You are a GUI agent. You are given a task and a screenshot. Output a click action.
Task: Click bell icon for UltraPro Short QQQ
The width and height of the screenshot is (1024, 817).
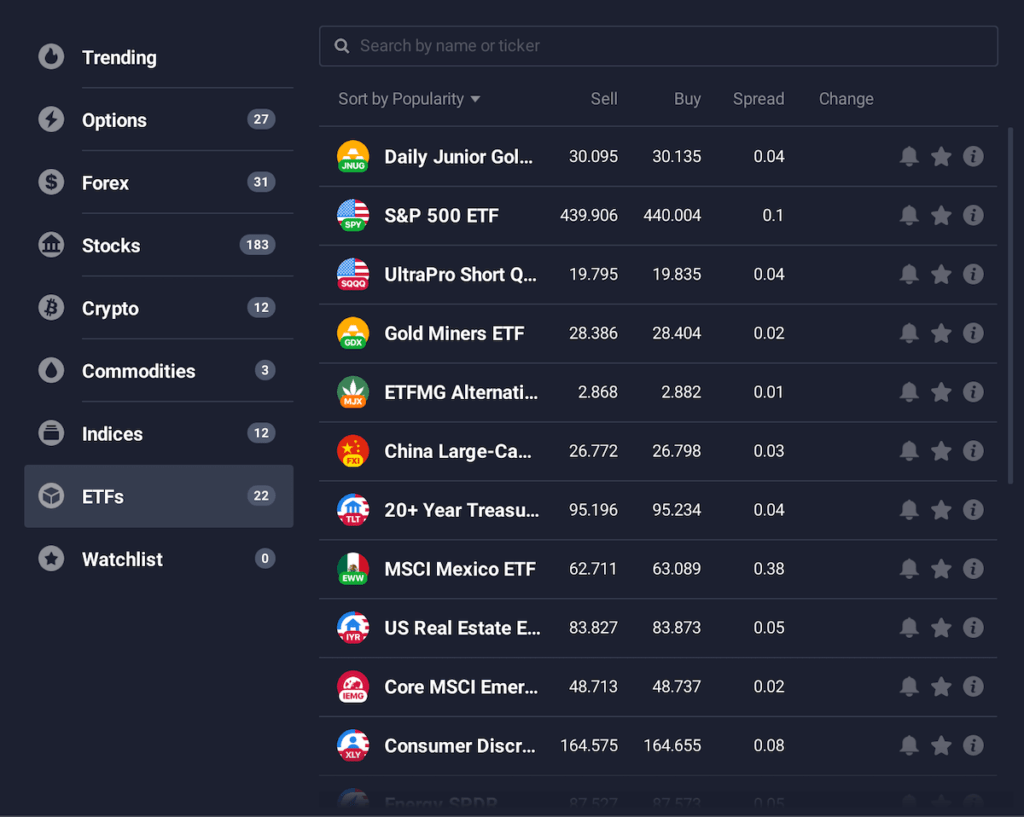(909, 274)
